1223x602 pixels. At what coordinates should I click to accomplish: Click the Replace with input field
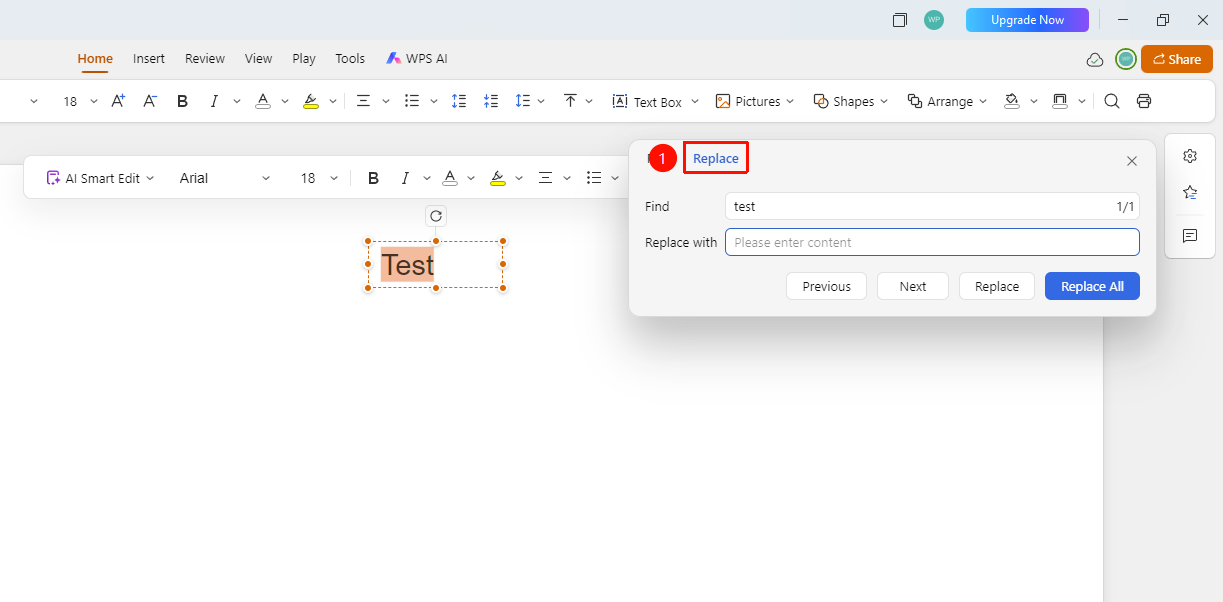(x=932, y=242)
